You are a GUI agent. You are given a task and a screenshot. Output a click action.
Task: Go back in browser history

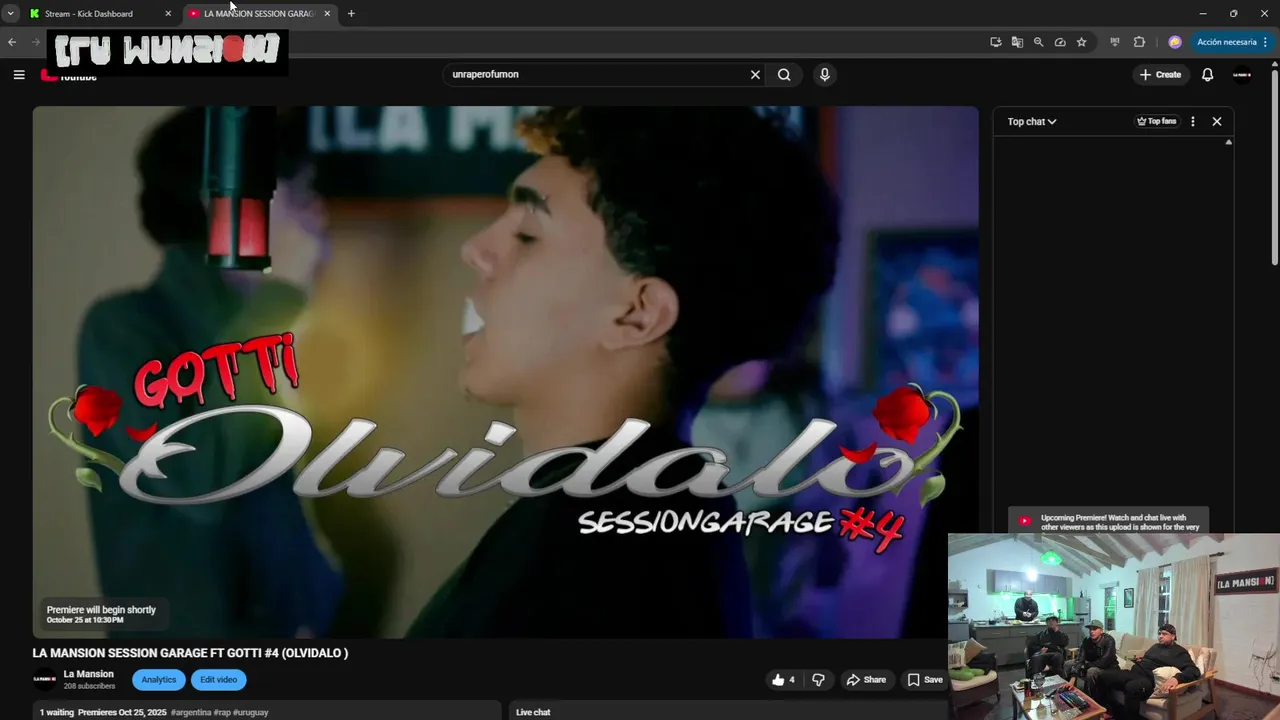tap(12, 42)
